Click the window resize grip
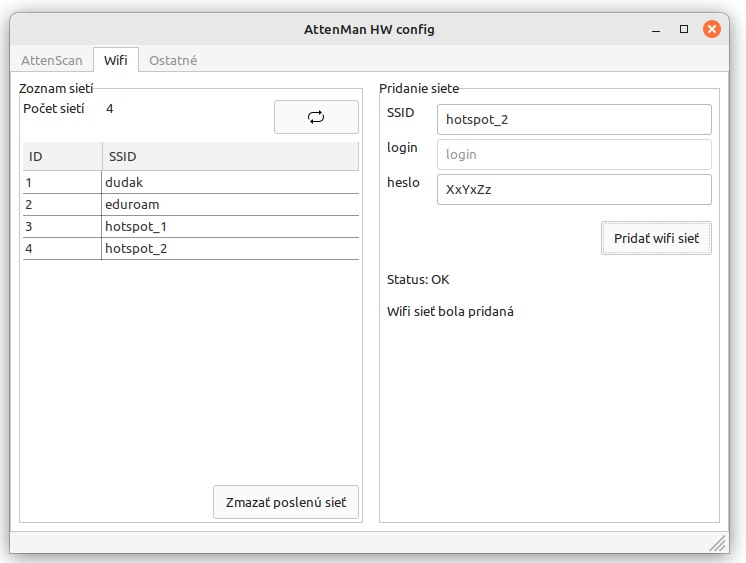This screenshot has height=563, width=746. (x=718, y=543)
